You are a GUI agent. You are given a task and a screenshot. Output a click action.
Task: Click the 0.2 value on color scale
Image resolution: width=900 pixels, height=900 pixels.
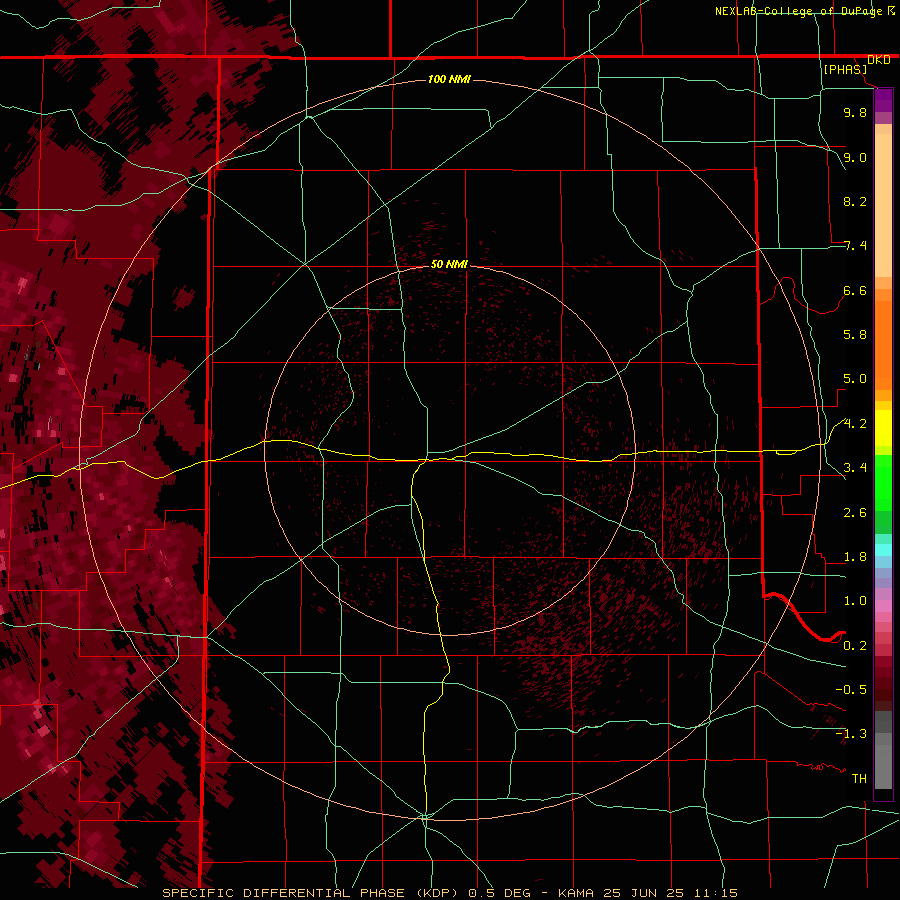tap(855, 646)
